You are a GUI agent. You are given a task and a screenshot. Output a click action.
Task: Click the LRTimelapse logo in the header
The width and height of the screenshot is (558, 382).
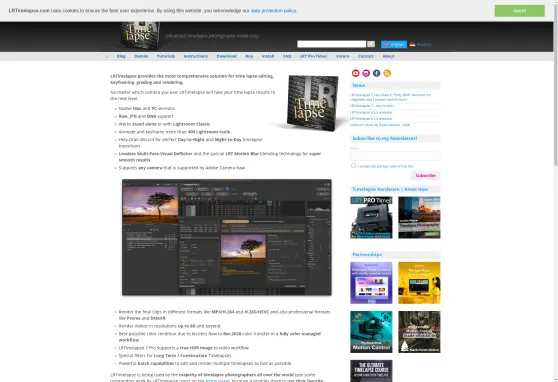pos(140,35)
